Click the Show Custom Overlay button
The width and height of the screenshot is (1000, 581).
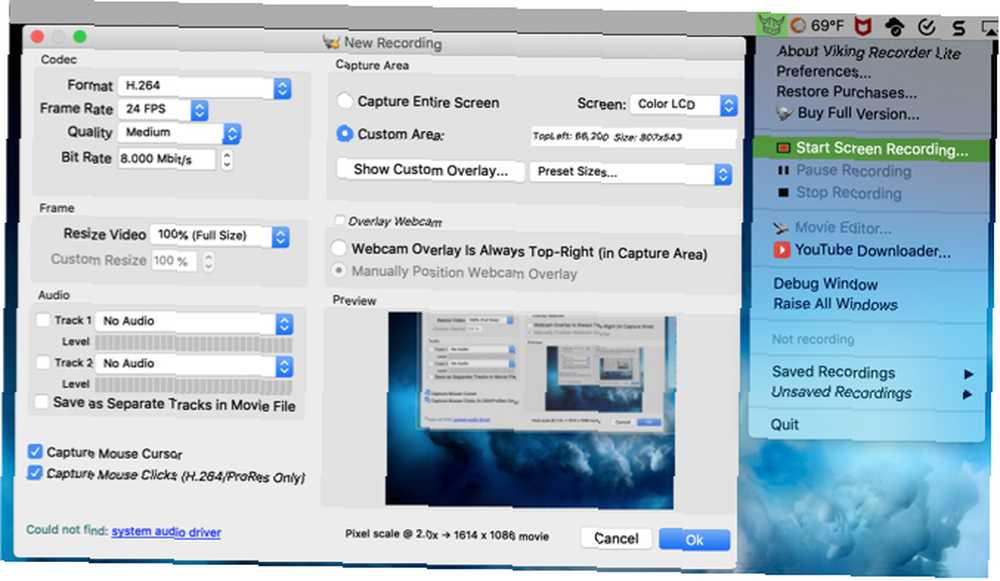pos(430,170)
